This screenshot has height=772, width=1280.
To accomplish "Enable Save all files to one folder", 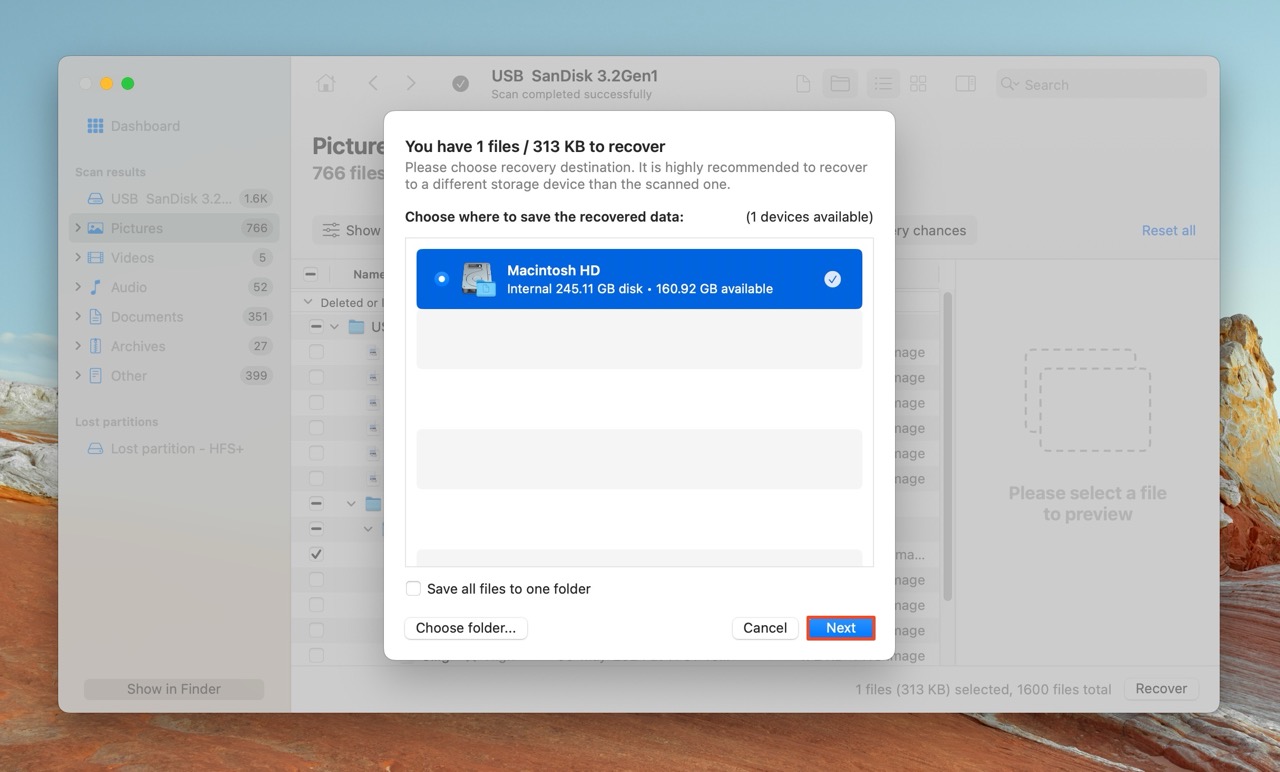I will coord(413,589).
